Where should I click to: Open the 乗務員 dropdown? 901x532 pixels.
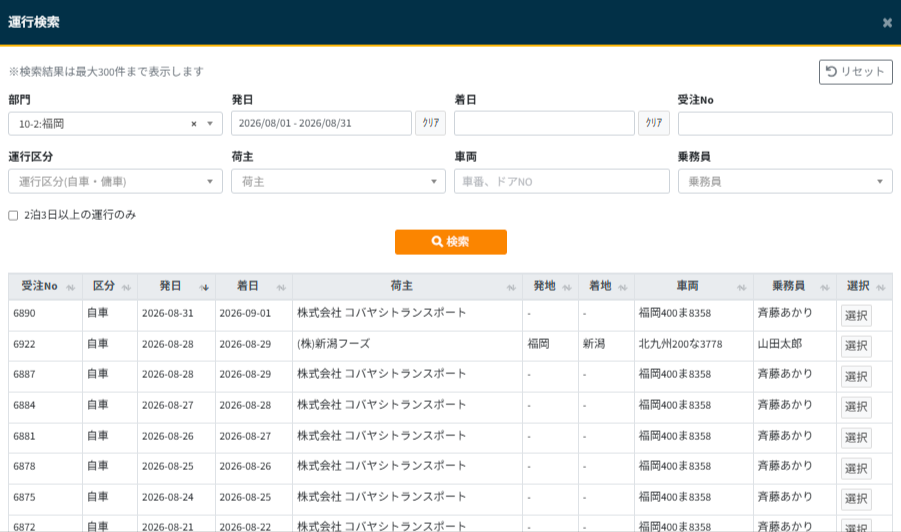point(785,182)
